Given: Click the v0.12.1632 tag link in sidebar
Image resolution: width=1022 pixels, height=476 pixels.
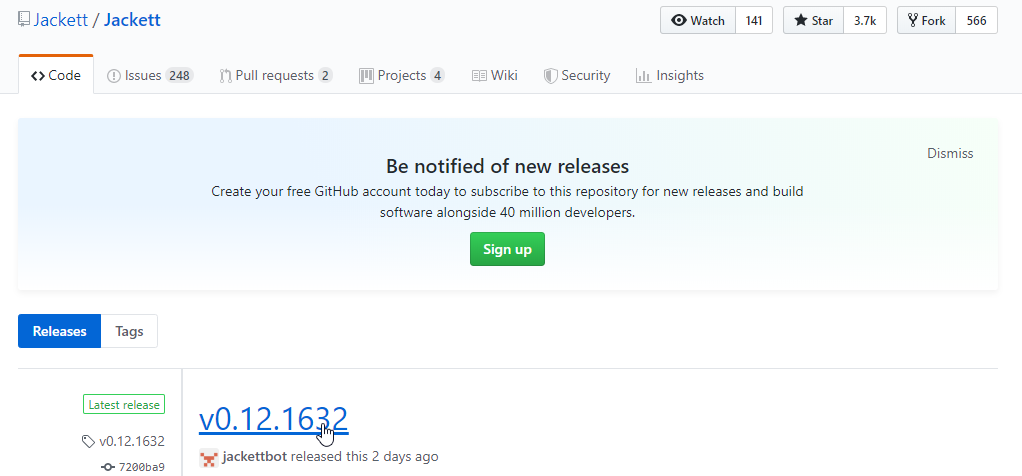Looking at the screenshot, I should click(123, 441).
